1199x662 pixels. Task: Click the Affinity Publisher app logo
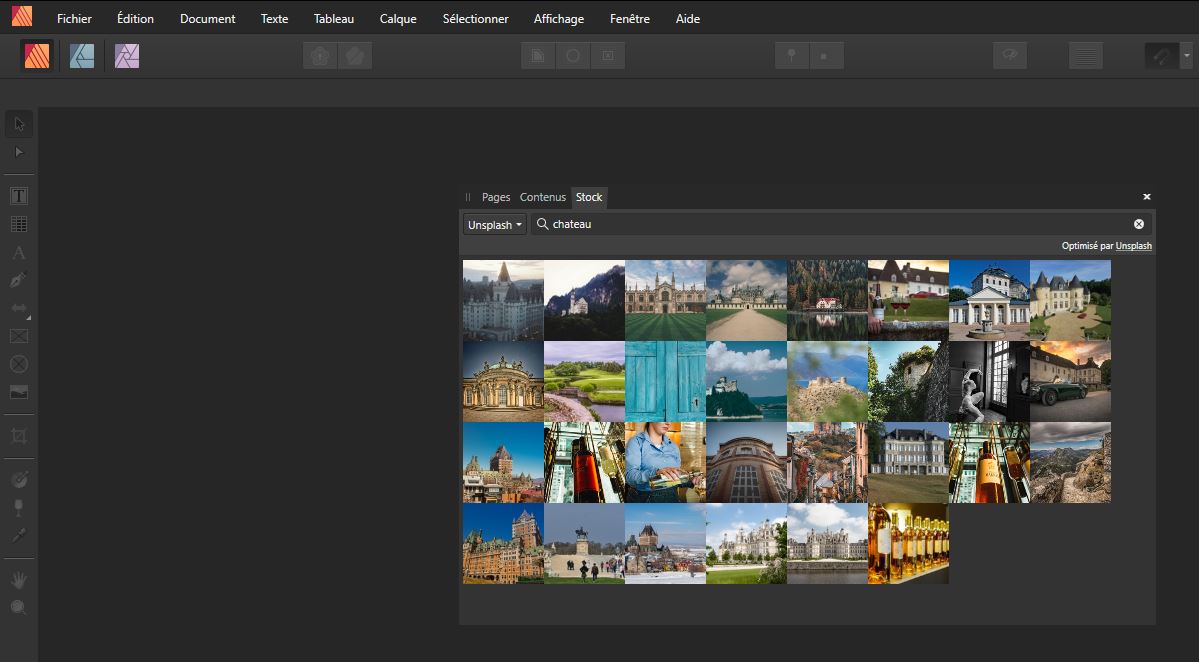pyautogui.click(x=21, y=16)
